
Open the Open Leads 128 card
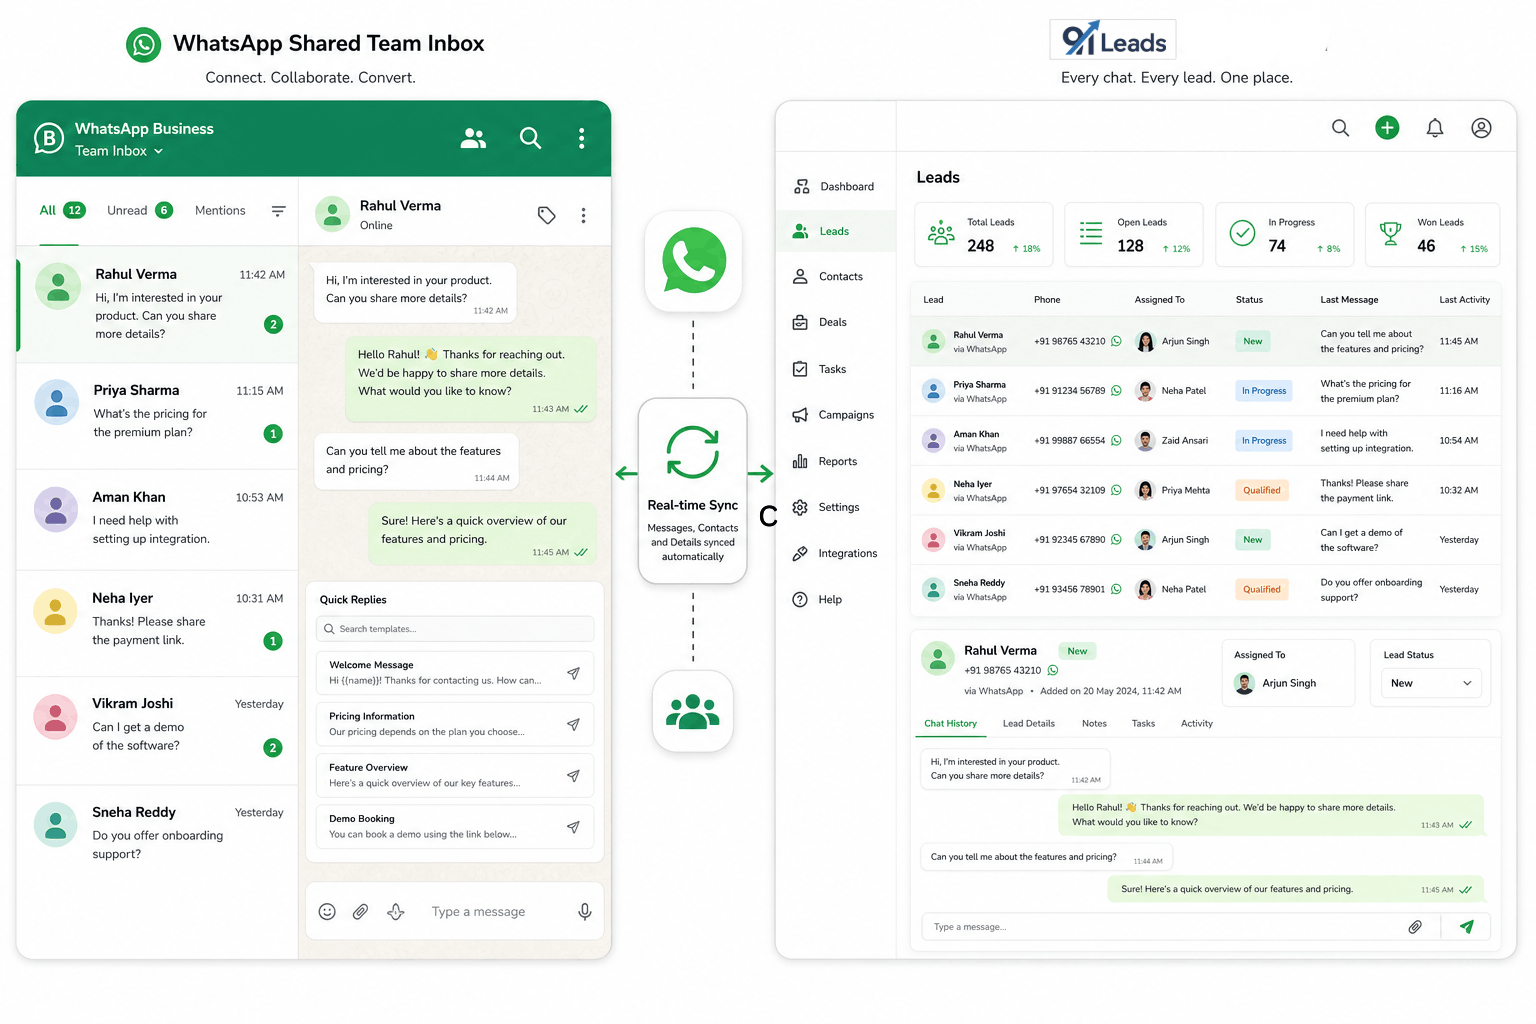1134,235
